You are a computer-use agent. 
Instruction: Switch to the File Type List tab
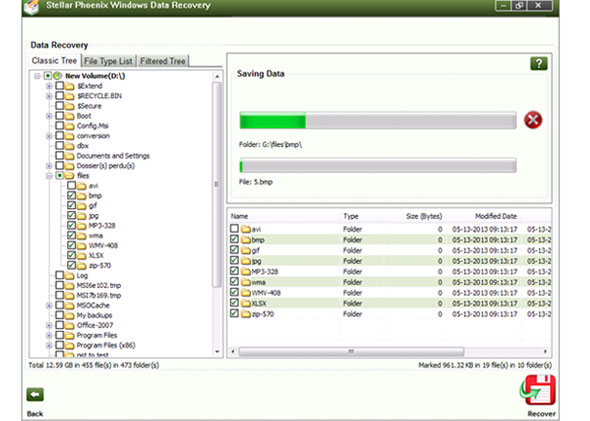coord(108,61)
